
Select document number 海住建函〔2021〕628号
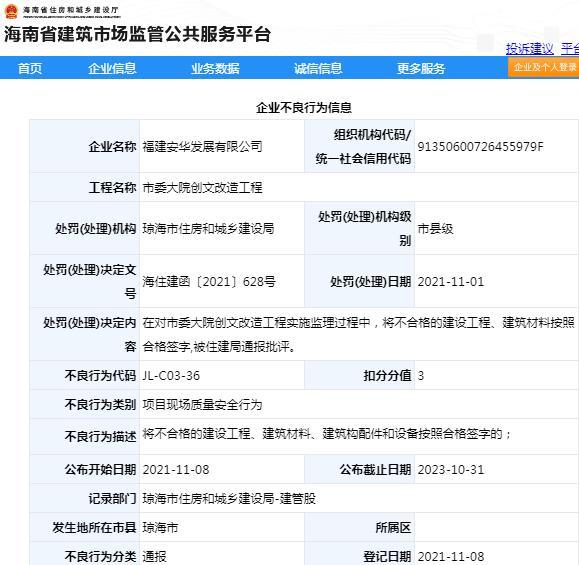209,282
